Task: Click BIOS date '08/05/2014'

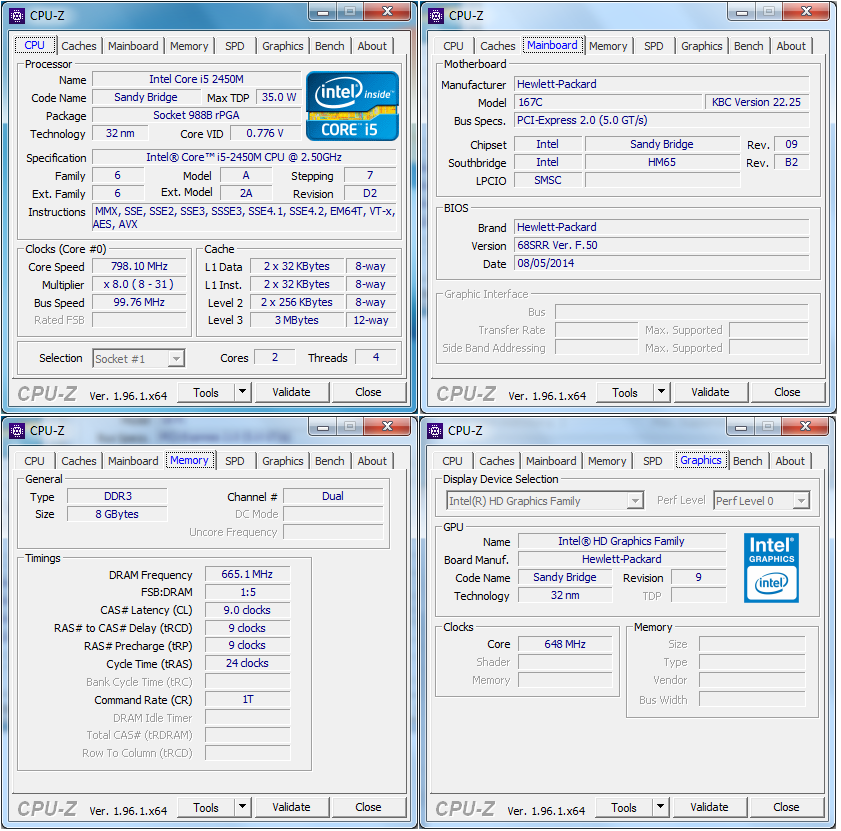Action: click(x=661, y=263)
